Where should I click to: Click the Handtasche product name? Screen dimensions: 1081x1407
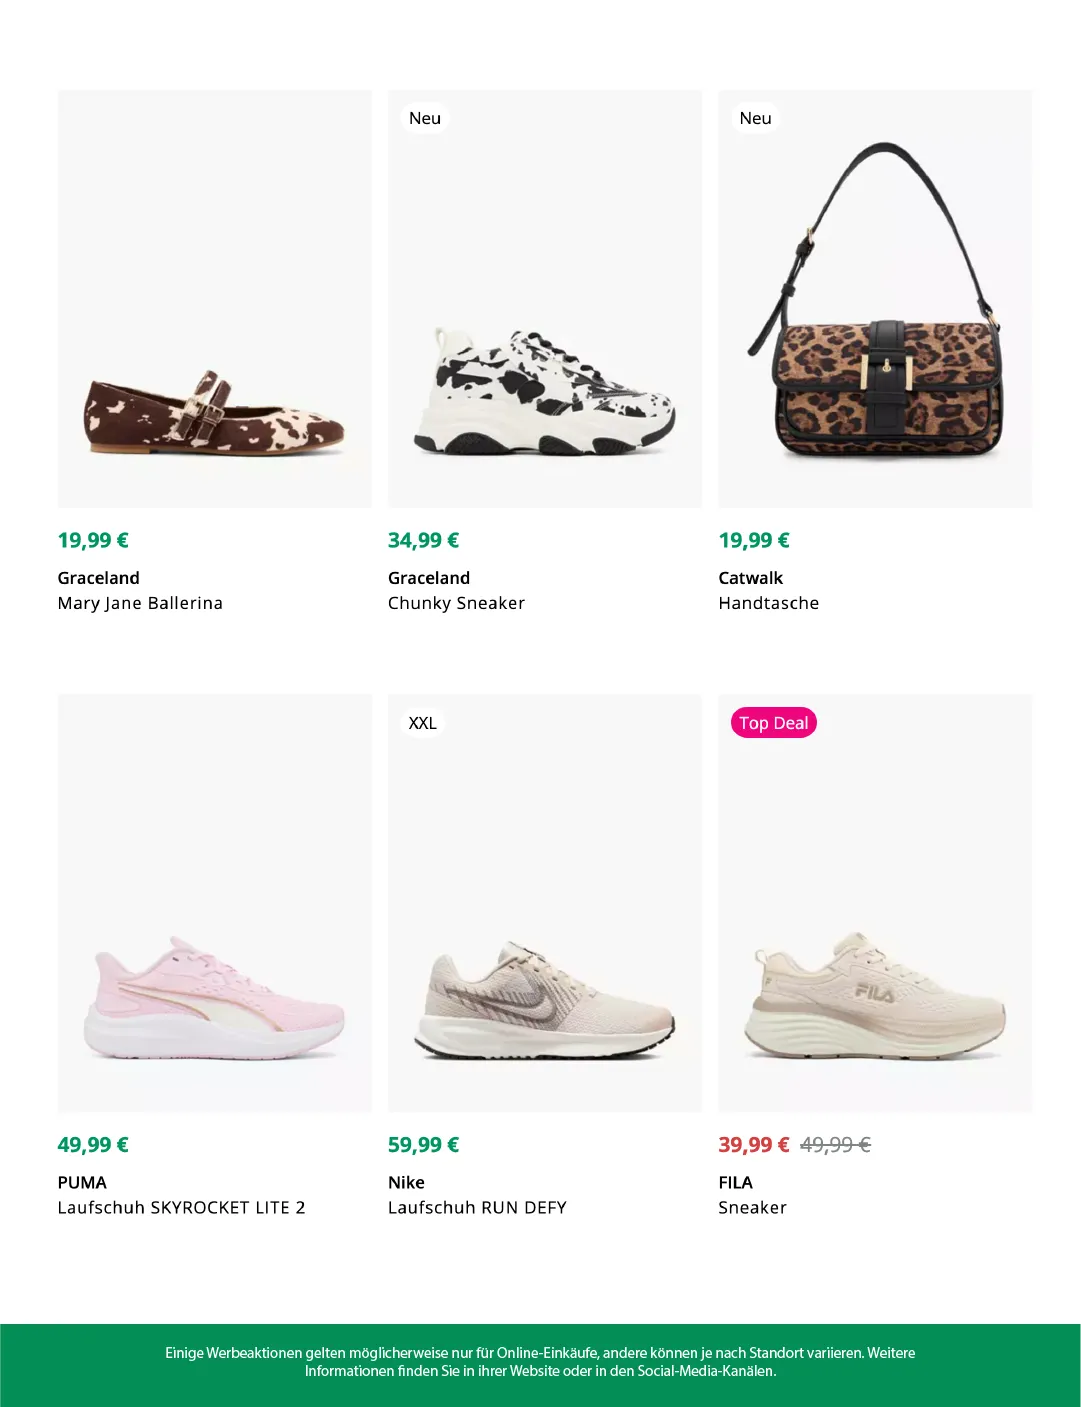tap(768, 603)
